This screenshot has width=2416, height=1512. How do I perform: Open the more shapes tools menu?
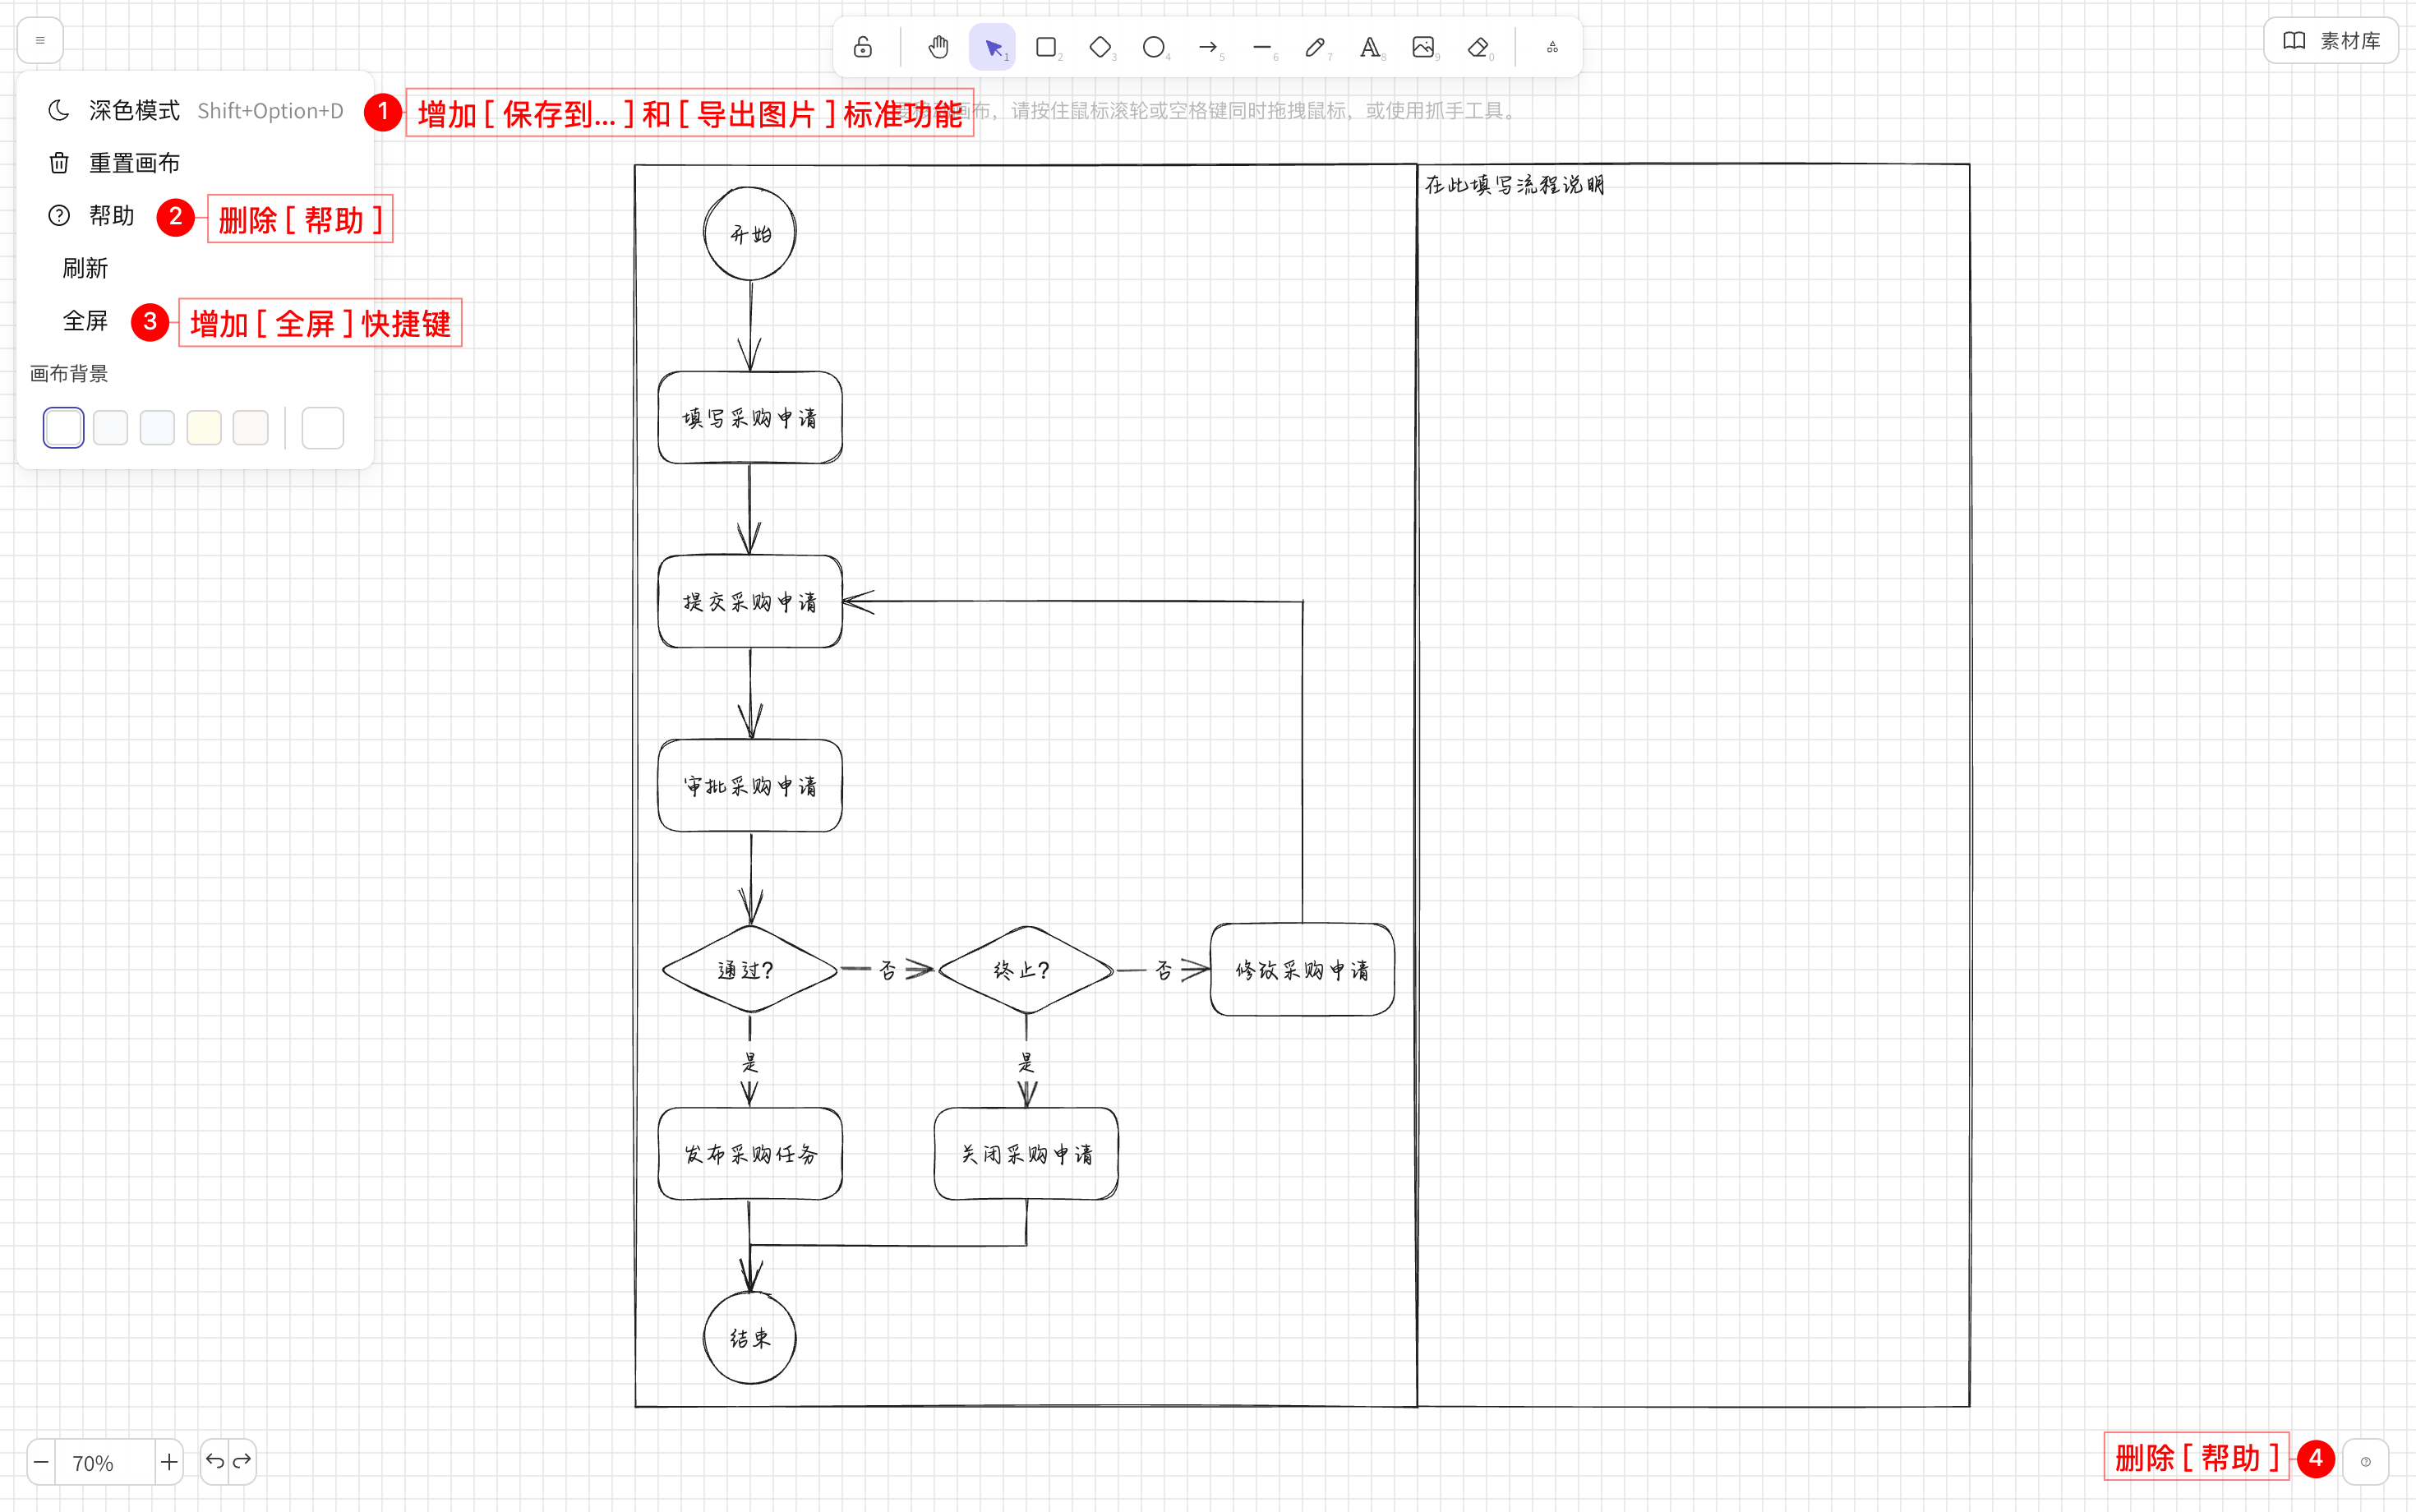click(x=1552, y=47)
